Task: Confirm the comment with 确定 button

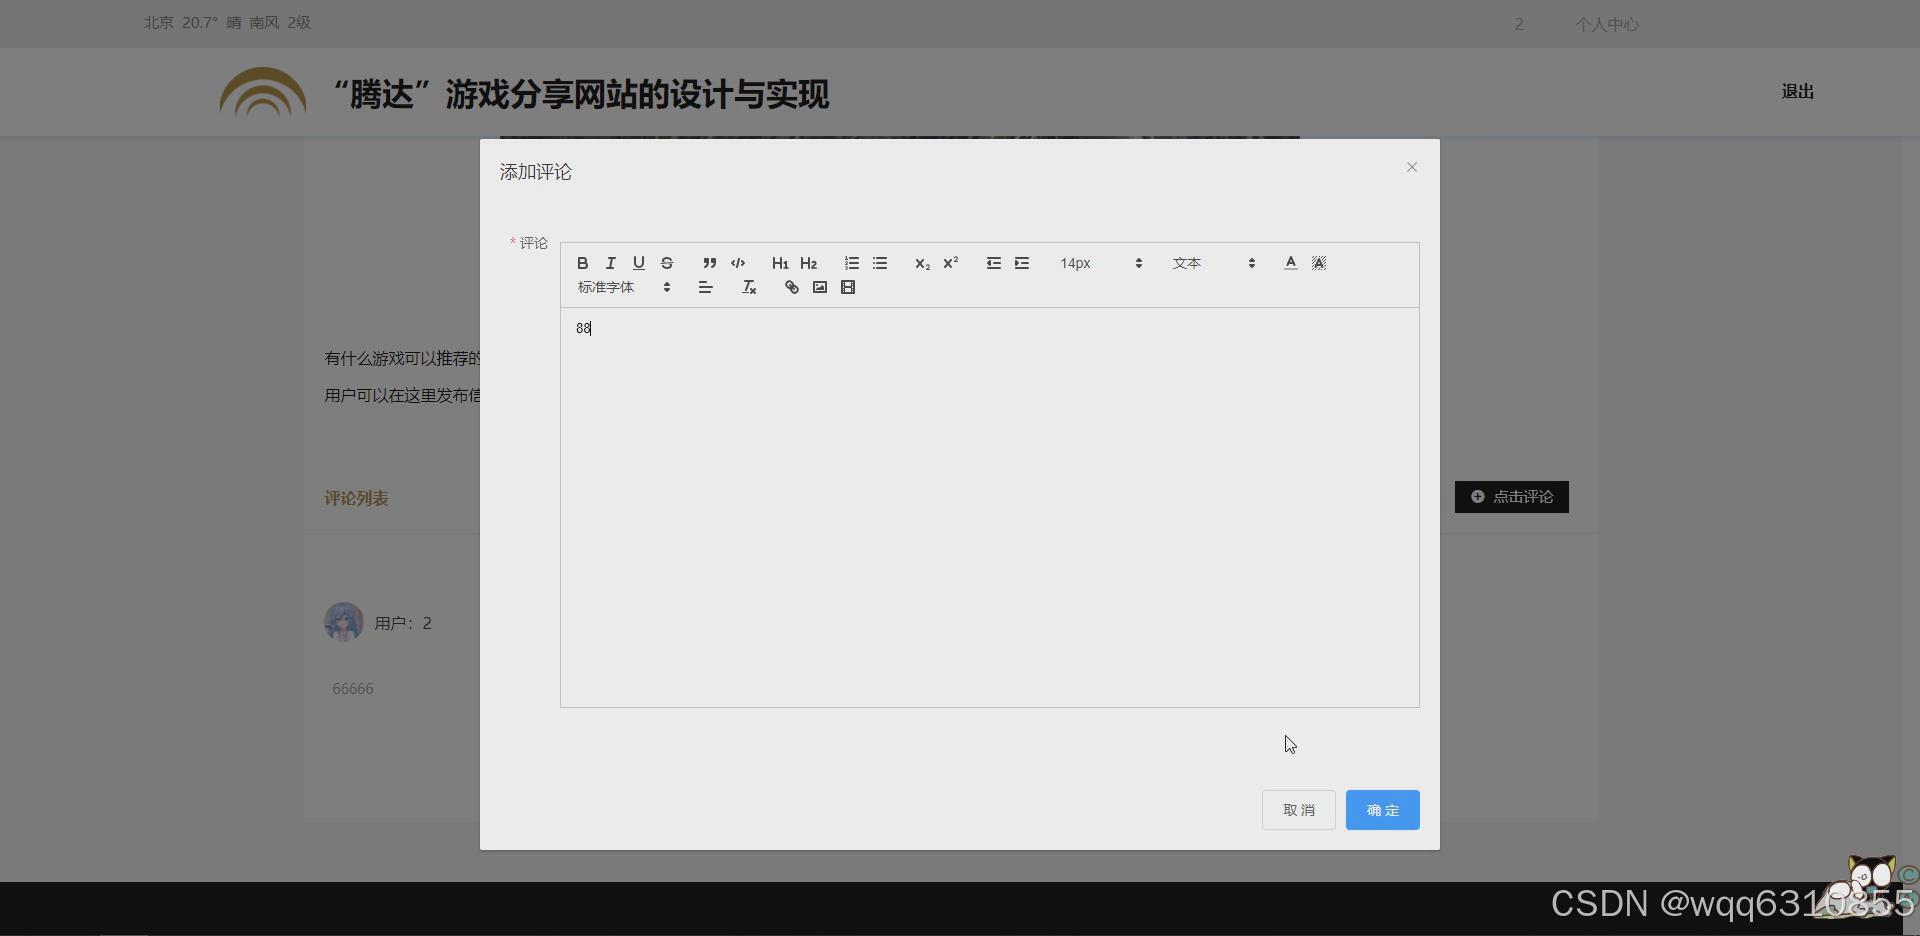Action: [x=1382, y=810]
